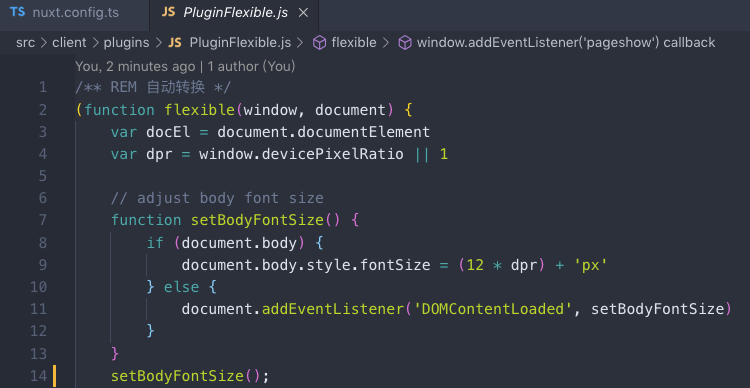750x388 pixels.
Task: Click addEventListener on line 11
Action: 333,310
